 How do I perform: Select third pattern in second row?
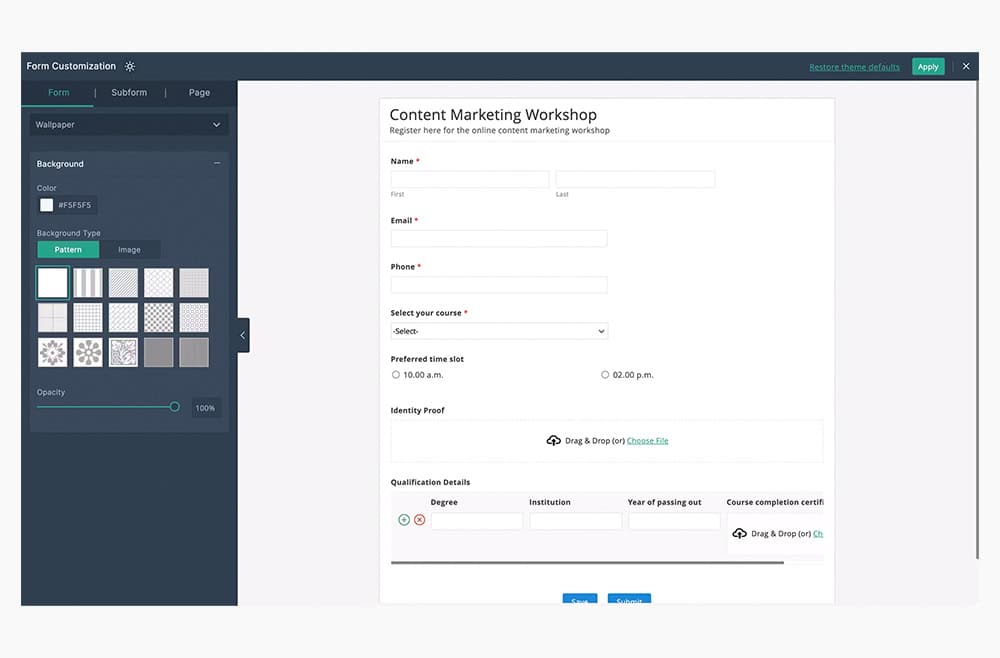[123, 318]
